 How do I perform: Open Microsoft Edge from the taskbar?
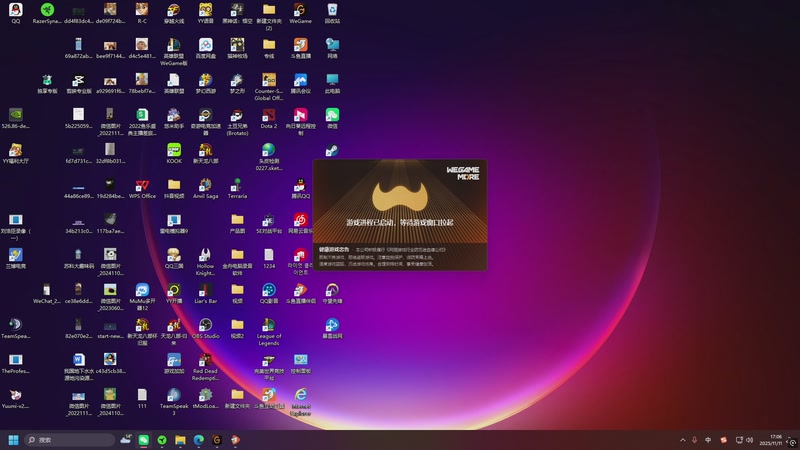click(198, 440)
